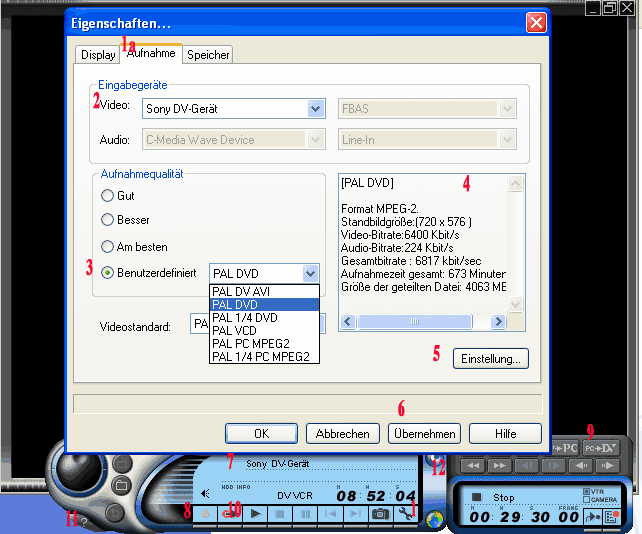Select the Gut quality radio button
Screen dimensions: 642x534
point(108,196)
